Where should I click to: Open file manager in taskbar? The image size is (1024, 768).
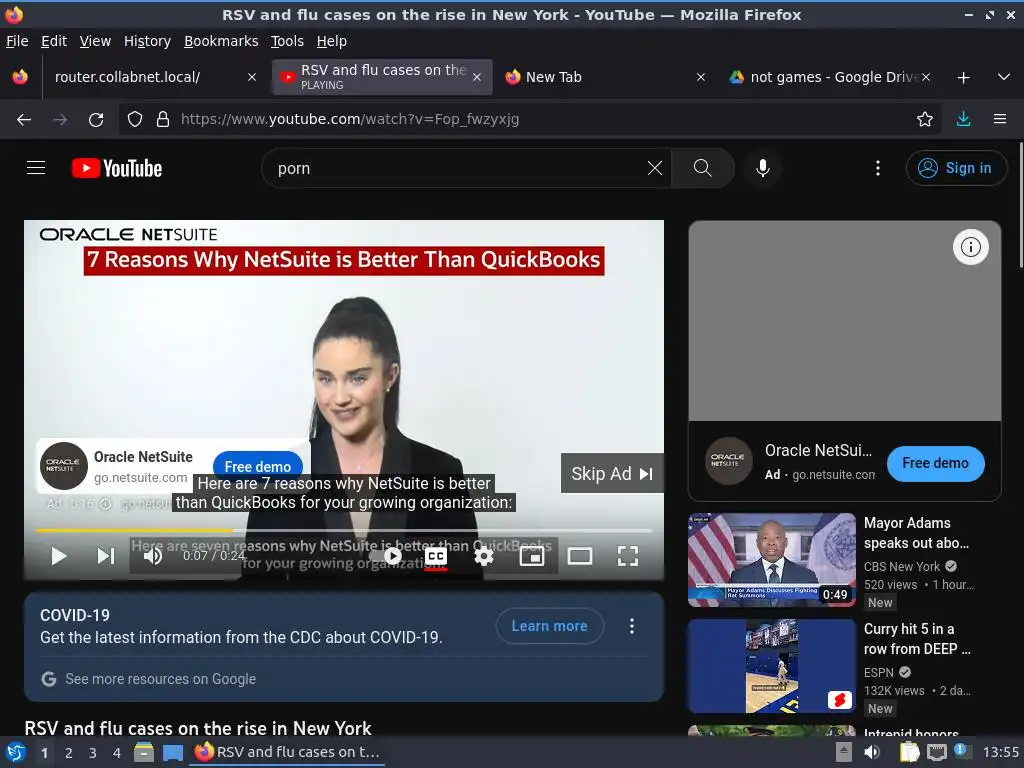tap(144, 752)
